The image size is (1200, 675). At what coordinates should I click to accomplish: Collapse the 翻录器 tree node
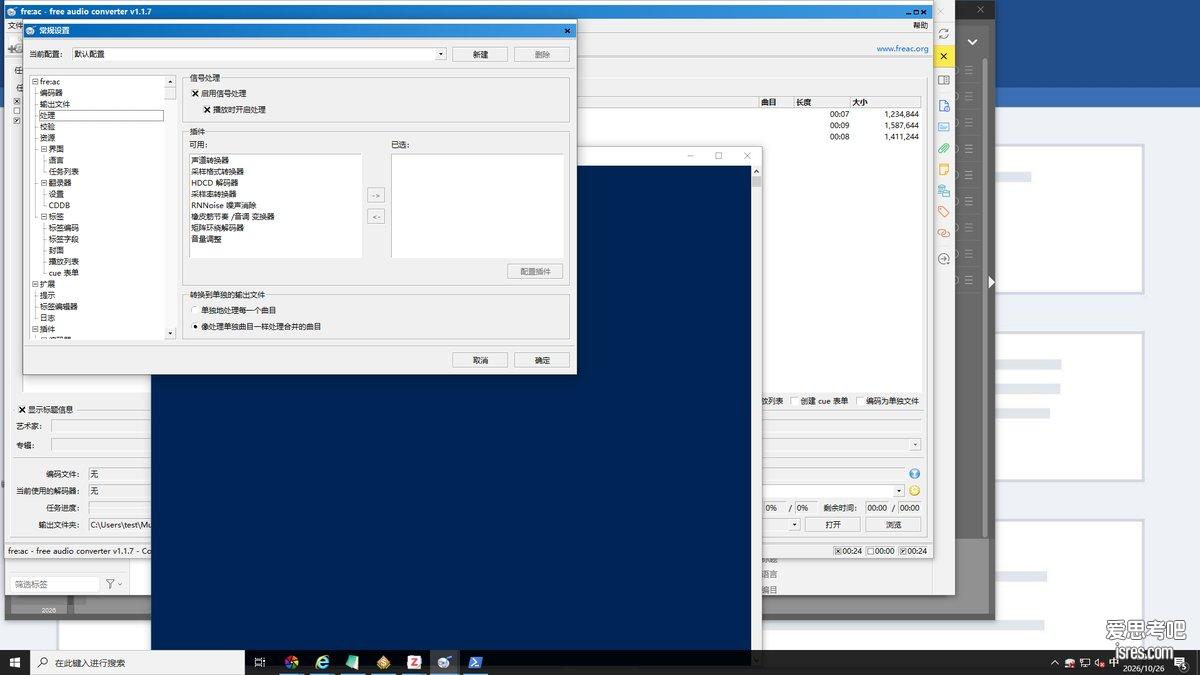(44, 183)
